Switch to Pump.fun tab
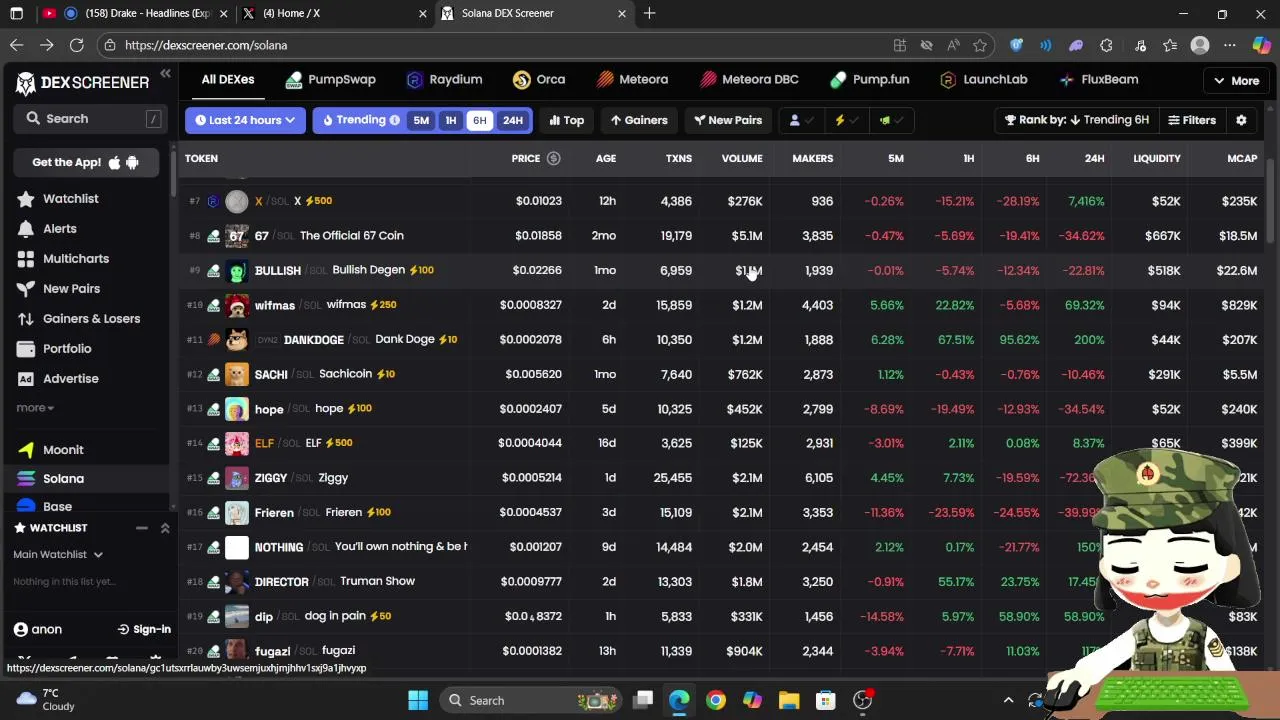The width and height of the screenshot is (1280, 720). (x=868, y=80)
